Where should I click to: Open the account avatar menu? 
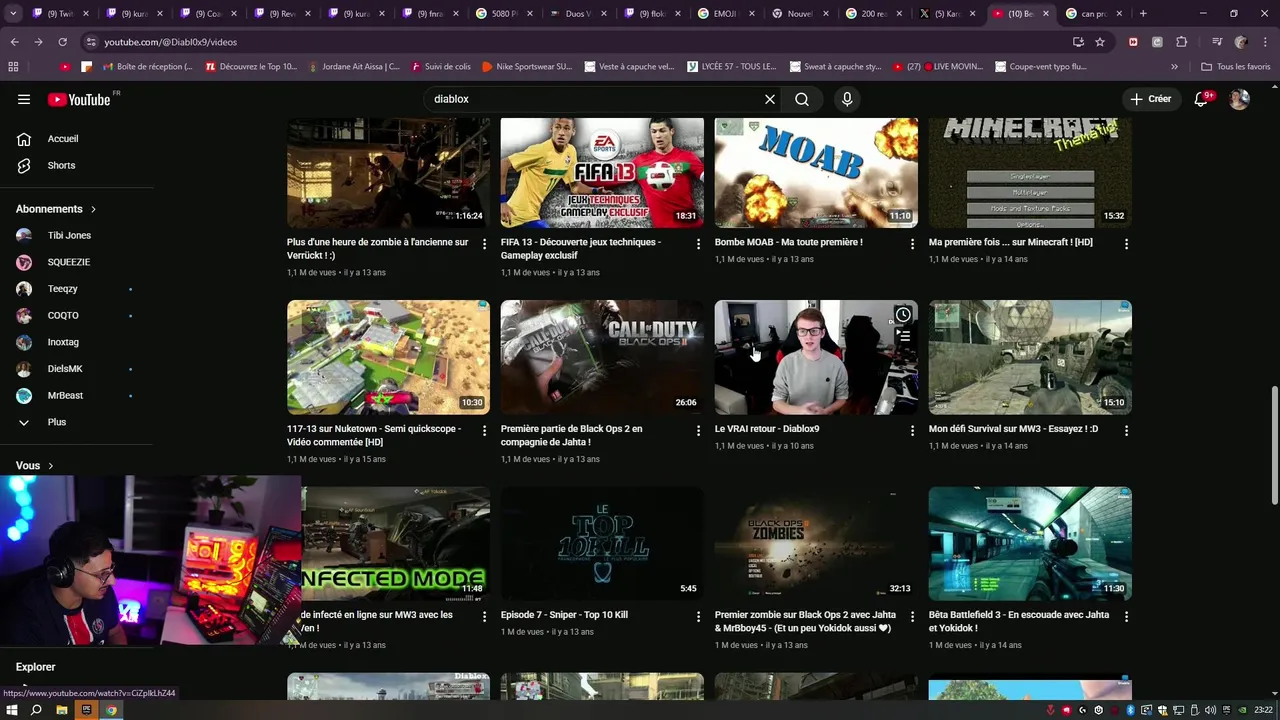(x=1239, y=99)
